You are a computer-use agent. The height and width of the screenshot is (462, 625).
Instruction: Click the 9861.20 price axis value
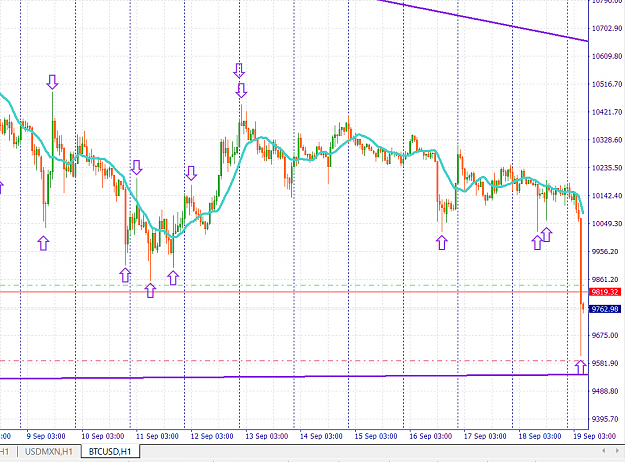(x=607, y=279)
